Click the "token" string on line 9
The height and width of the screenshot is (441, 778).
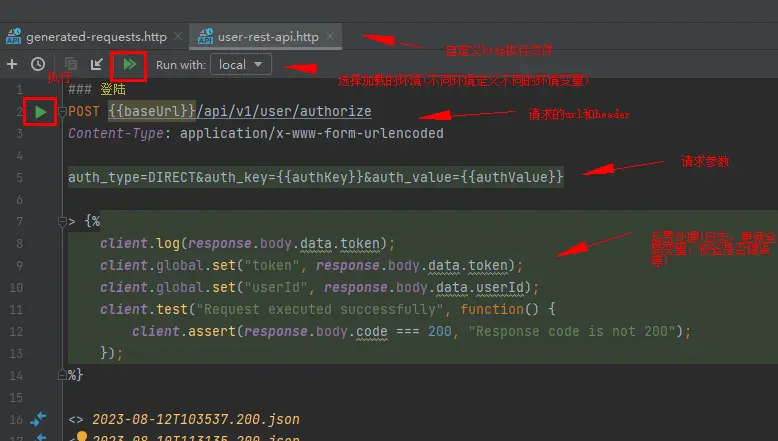271,265
